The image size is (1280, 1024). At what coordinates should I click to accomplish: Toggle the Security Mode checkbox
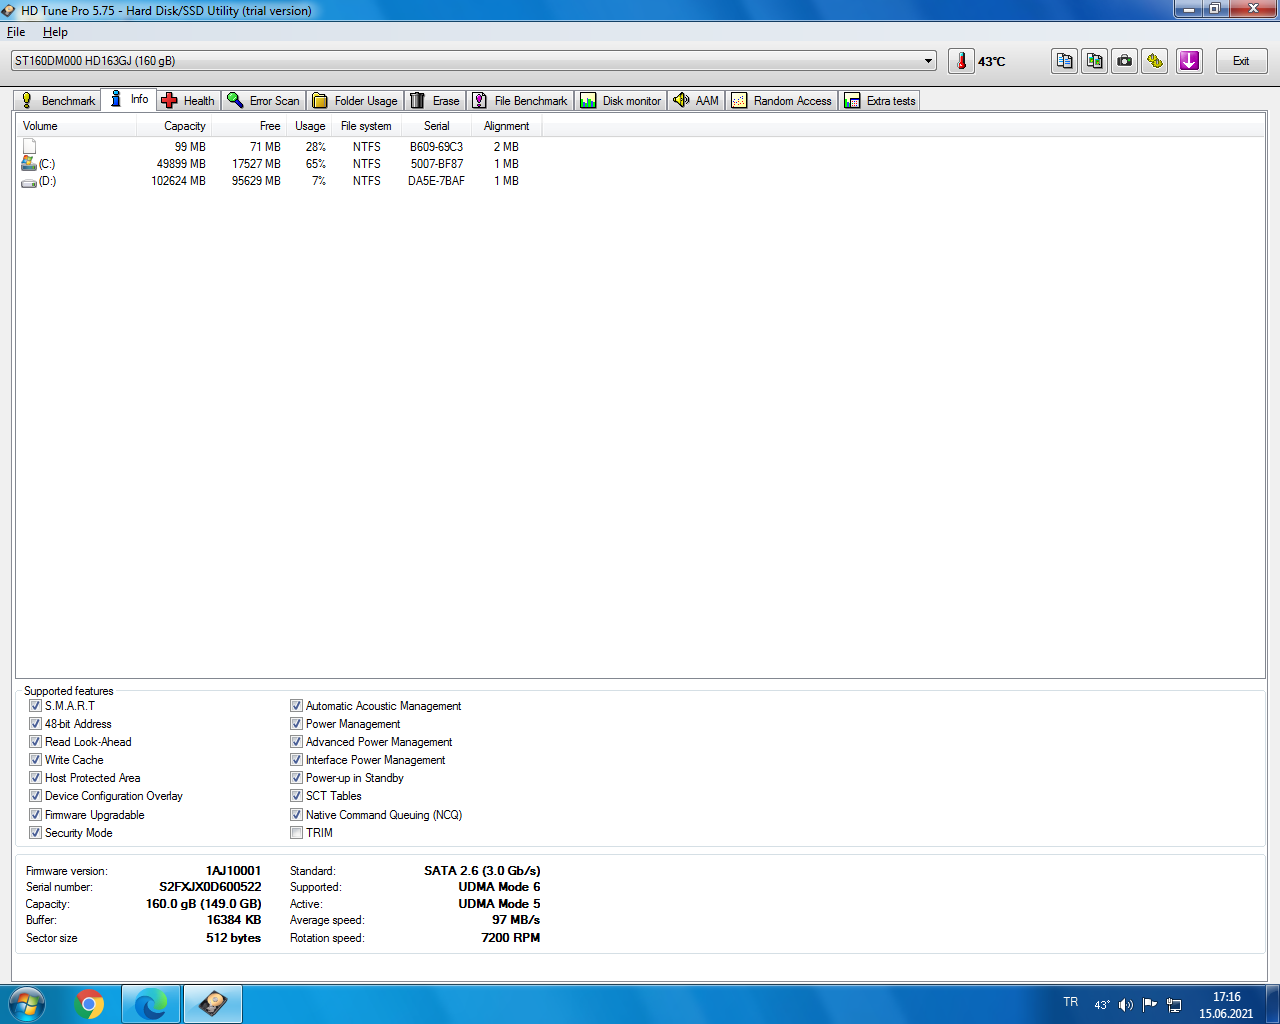coord(35,833)
